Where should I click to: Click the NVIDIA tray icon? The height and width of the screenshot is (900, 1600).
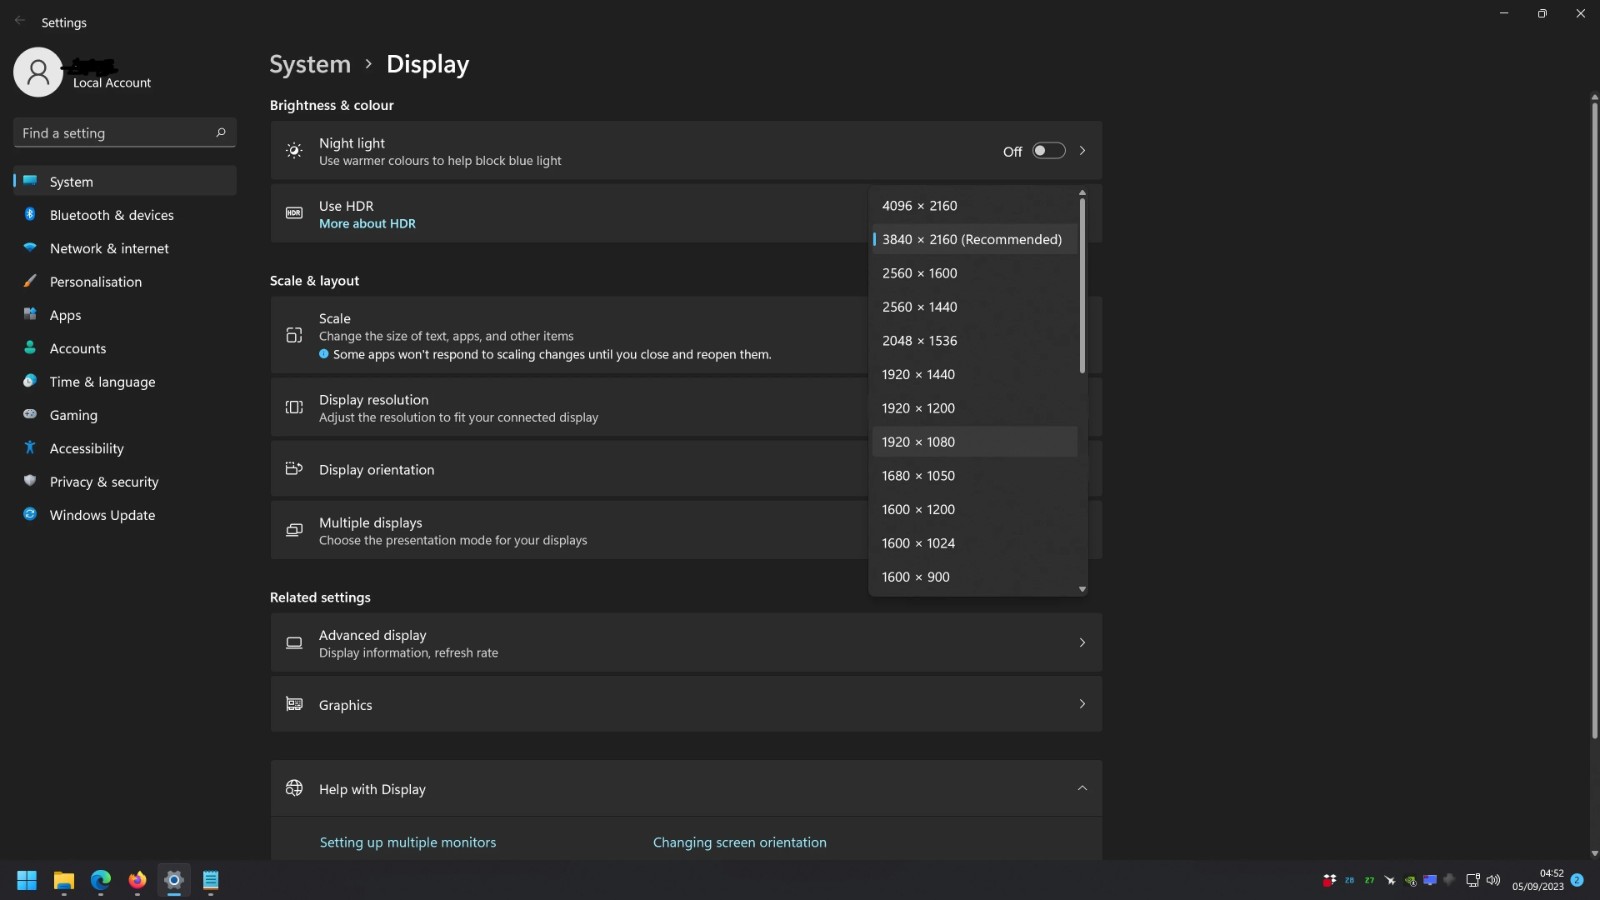tap(1410, 880)
